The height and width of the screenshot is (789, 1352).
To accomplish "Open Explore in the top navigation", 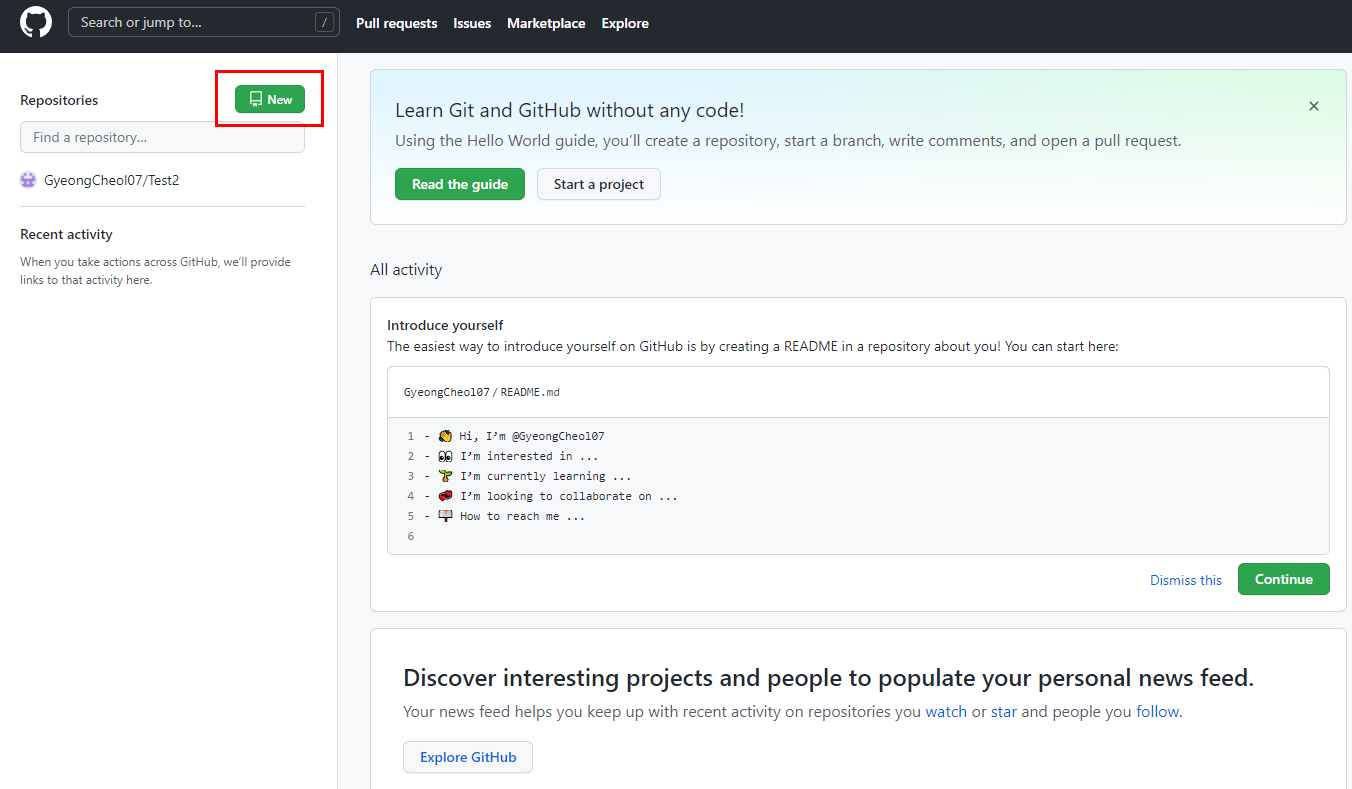I will (x=625, y=23).
